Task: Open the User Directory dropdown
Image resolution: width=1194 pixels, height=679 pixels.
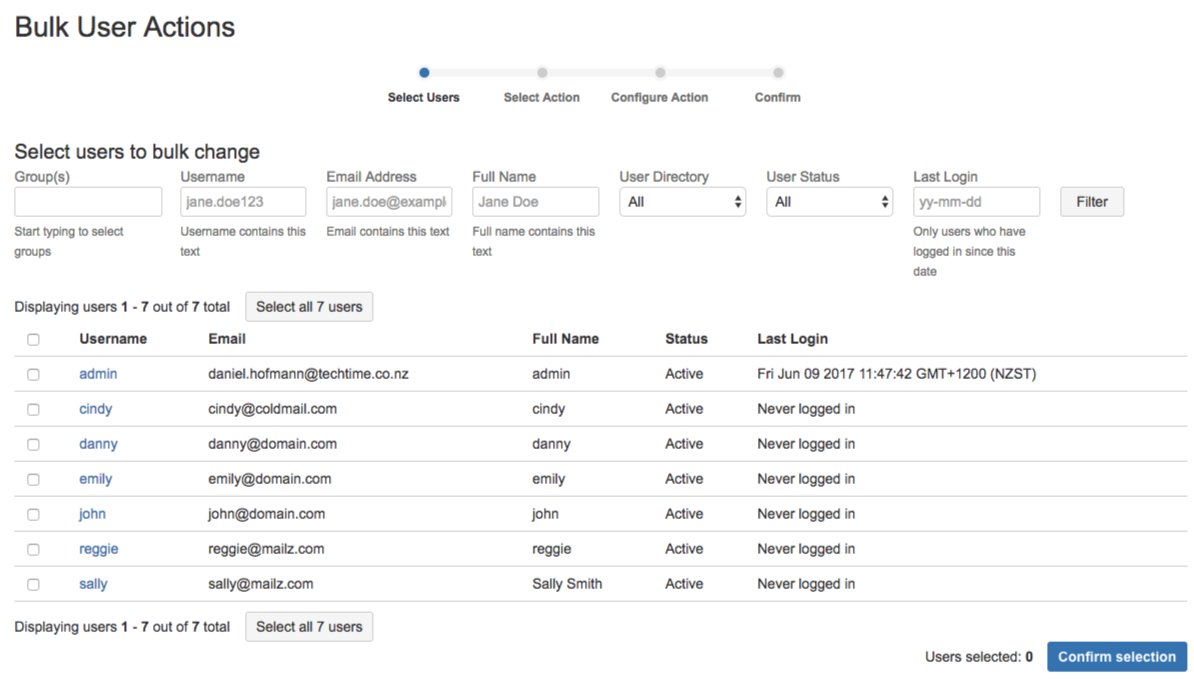Action: coord(682,202)
